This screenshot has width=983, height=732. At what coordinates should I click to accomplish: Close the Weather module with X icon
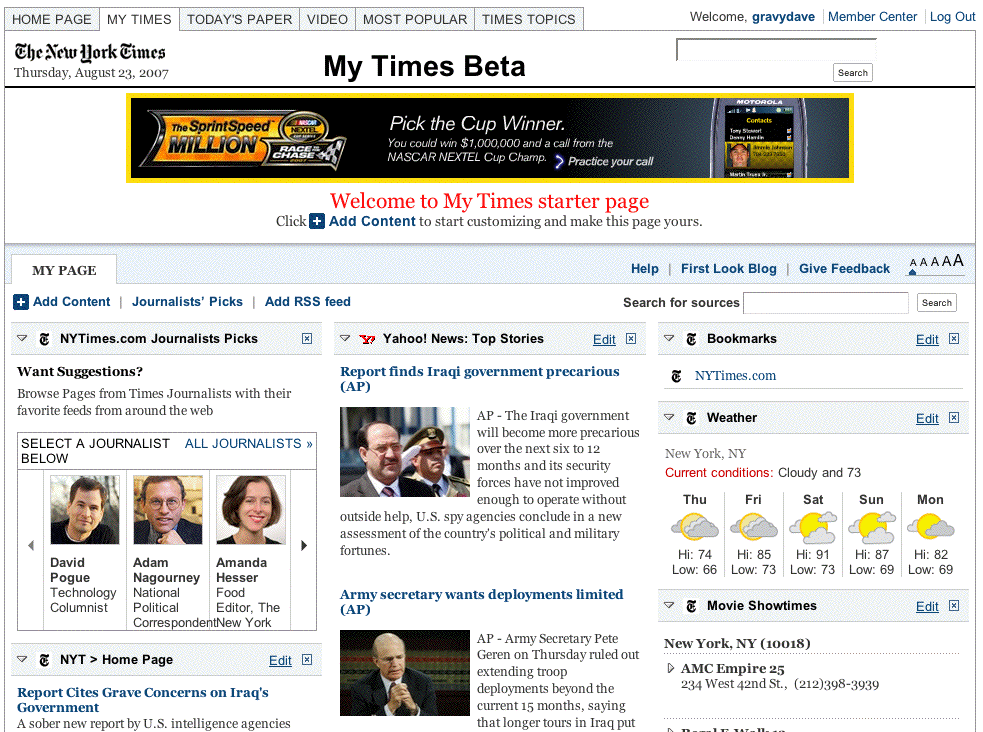tap(954, 418)
